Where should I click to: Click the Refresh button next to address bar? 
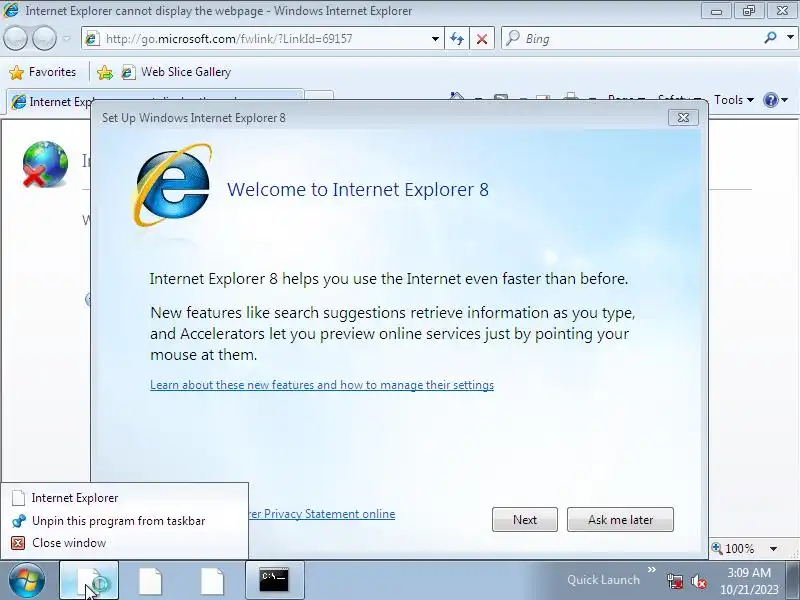[457, 39]
